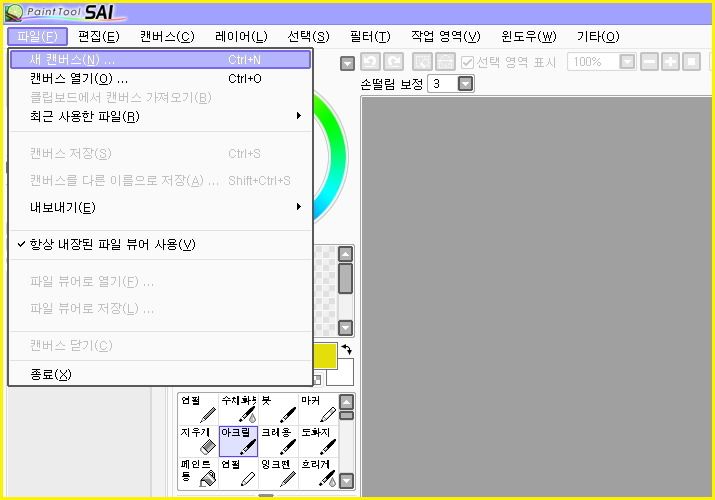The width and height of the screenshot is (715, 500).
Task: Open the 기타(O) menu
Action: point(598,36)
